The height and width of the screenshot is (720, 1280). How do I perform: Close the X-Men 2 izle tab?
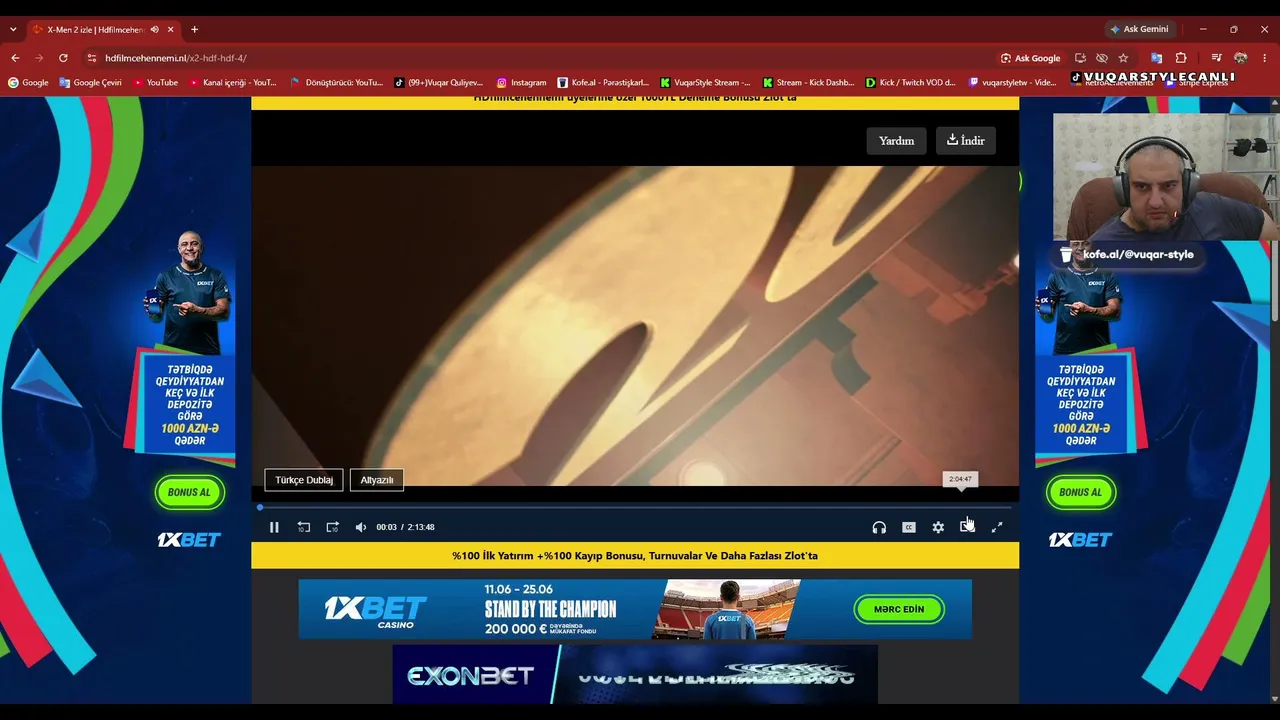[170, 30]
